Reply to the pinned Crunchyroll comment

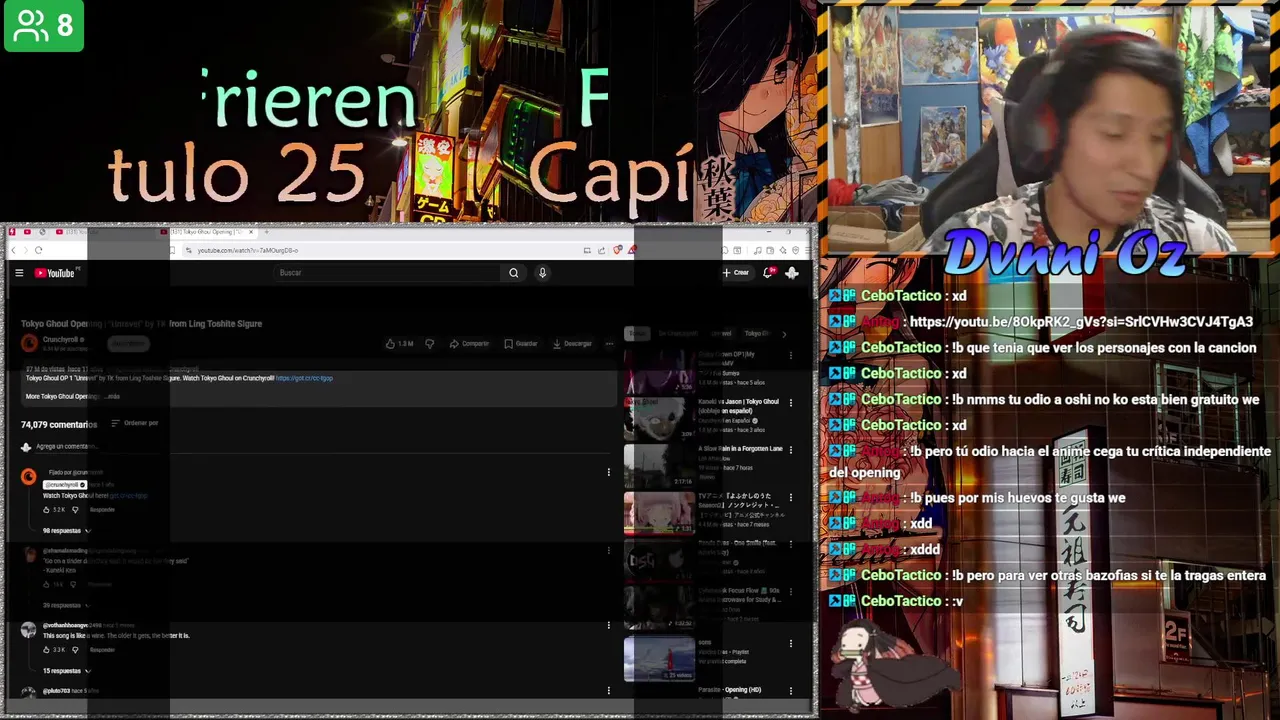tap(102, 510)
